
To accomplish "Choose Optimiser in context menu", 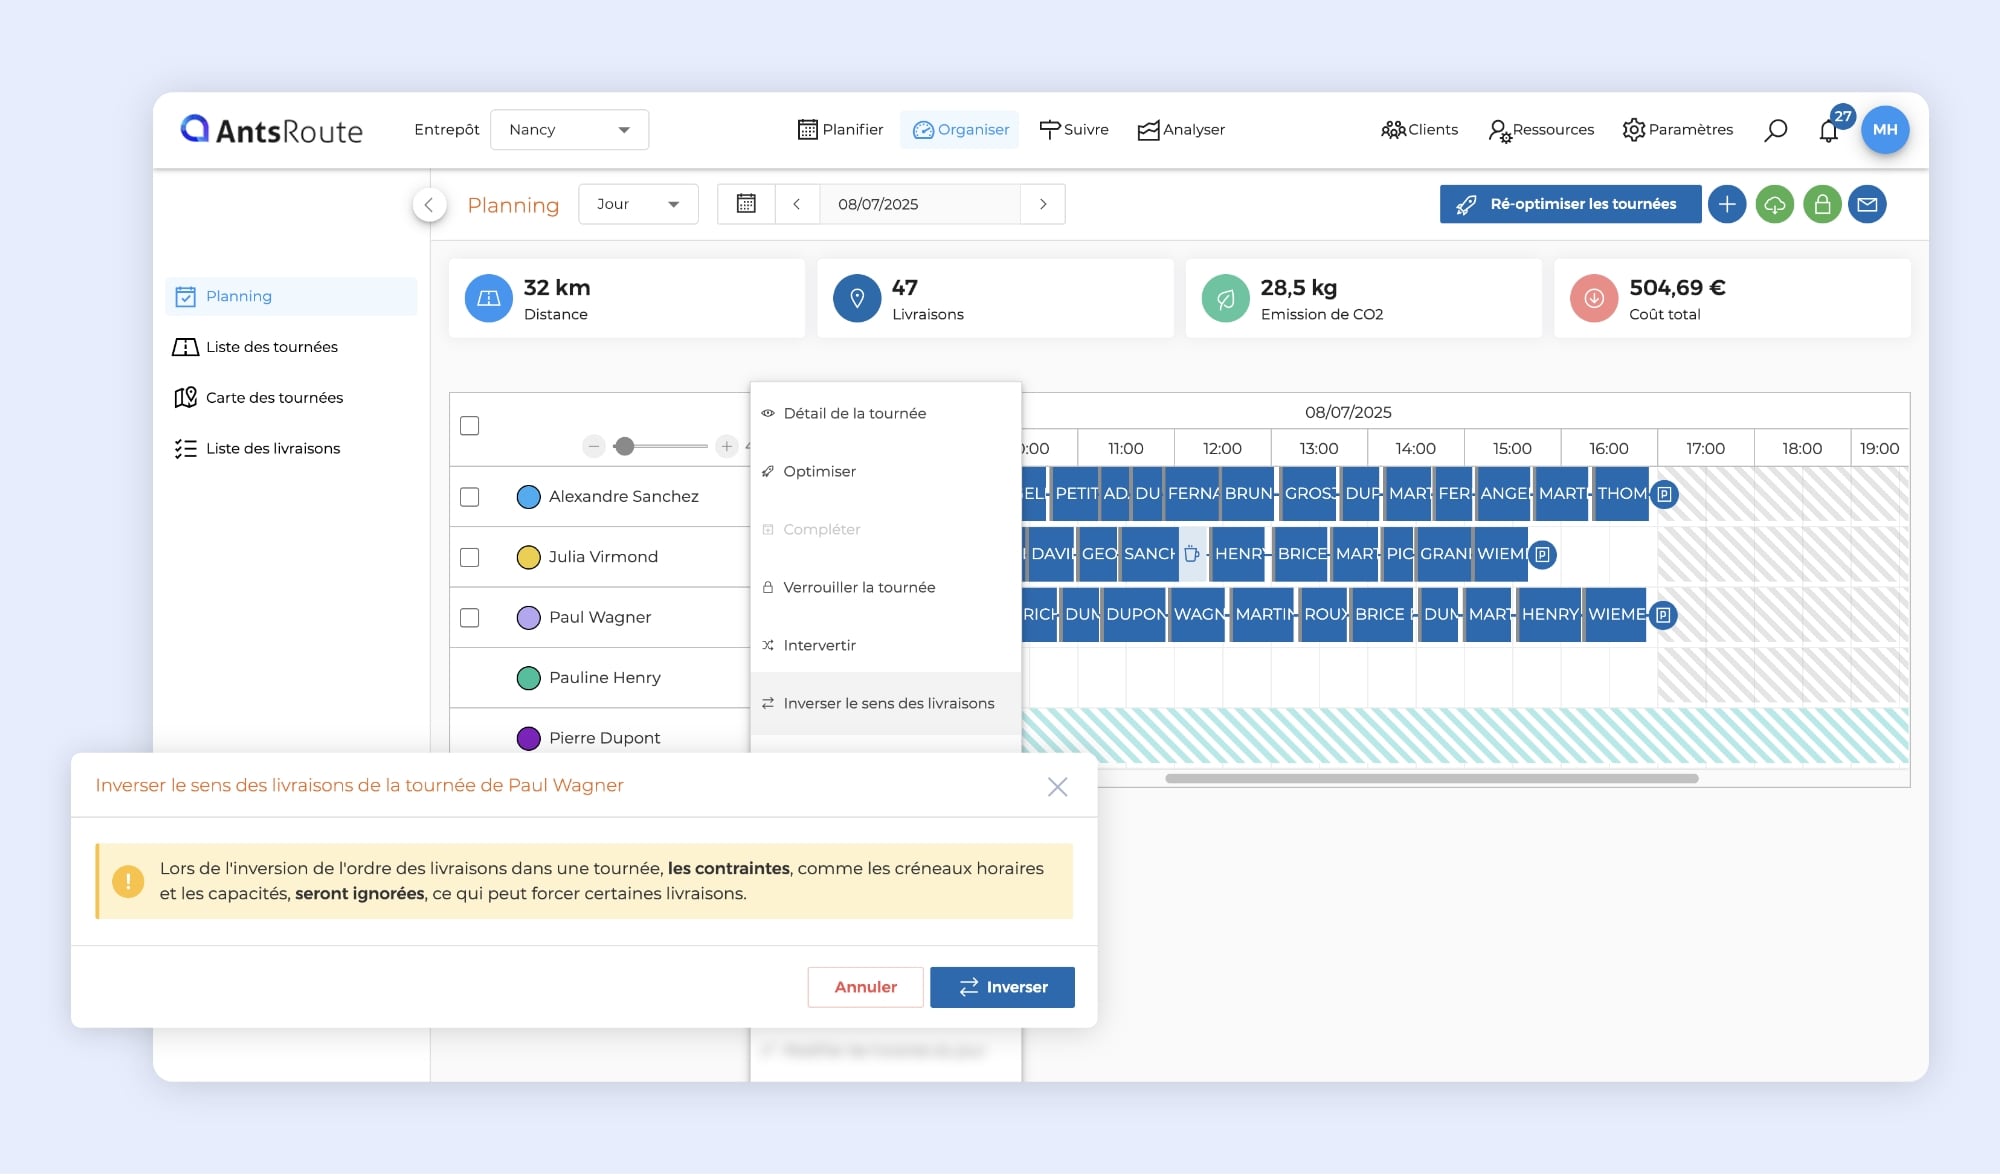I will pos(819,471).
